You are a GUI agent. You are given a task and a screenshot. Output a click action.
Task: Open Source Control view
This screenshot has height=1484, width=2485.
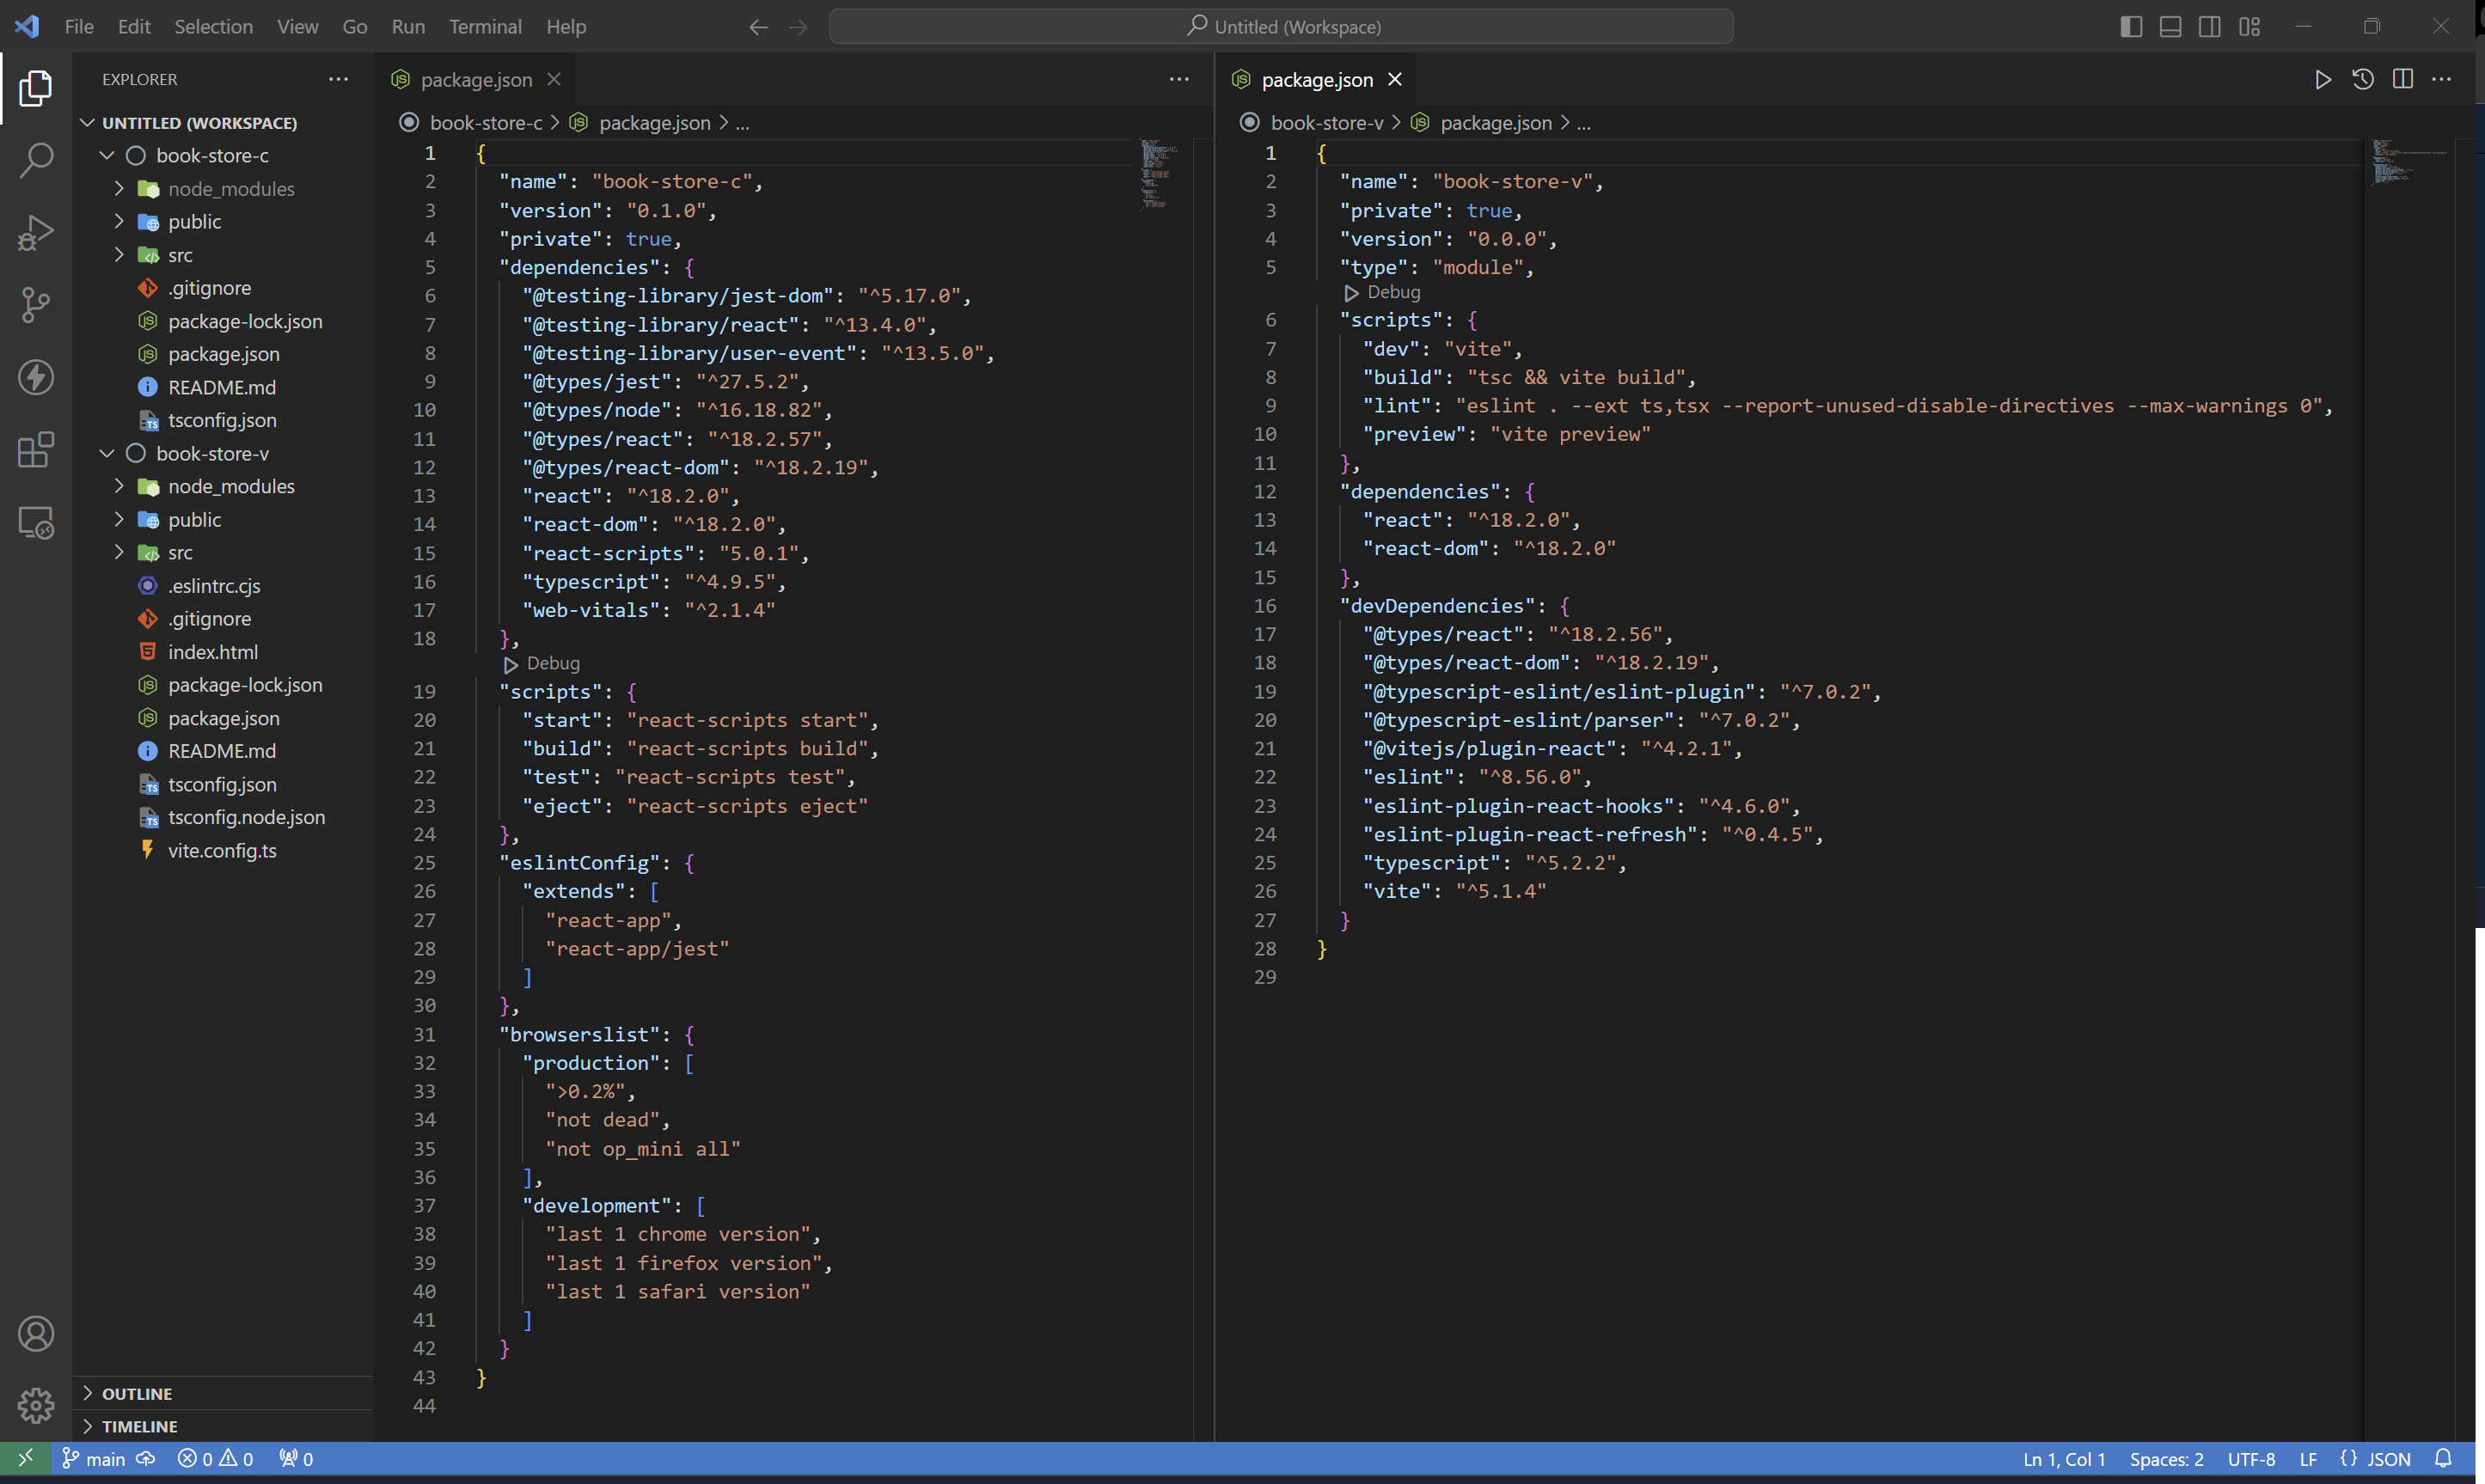click(x=36, y=305)
